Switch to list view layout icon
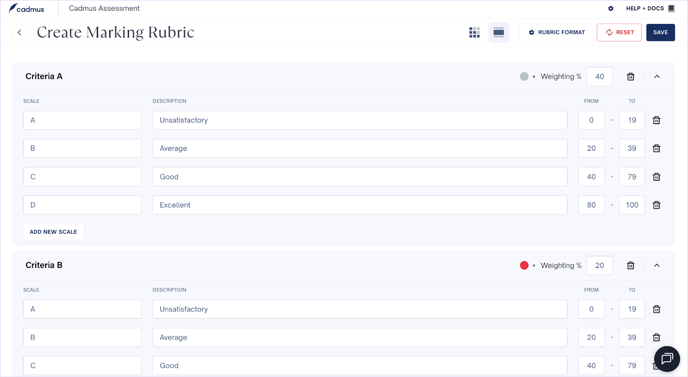The image size is (688, 377). 498,32
